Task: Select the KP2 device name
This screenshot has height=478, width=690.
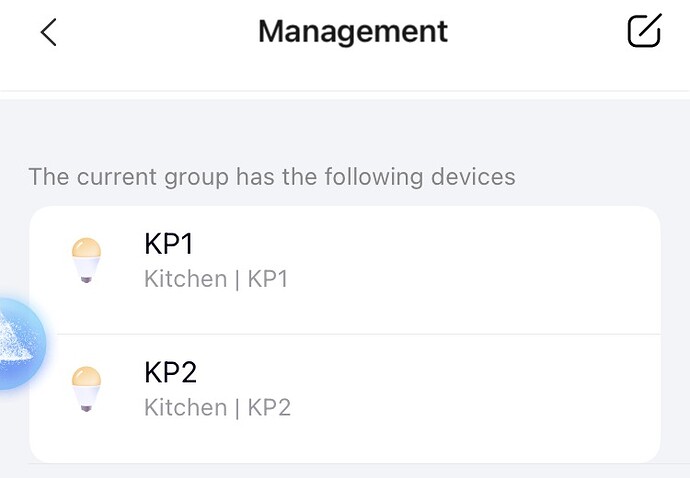Action: [x=171, y=374]
